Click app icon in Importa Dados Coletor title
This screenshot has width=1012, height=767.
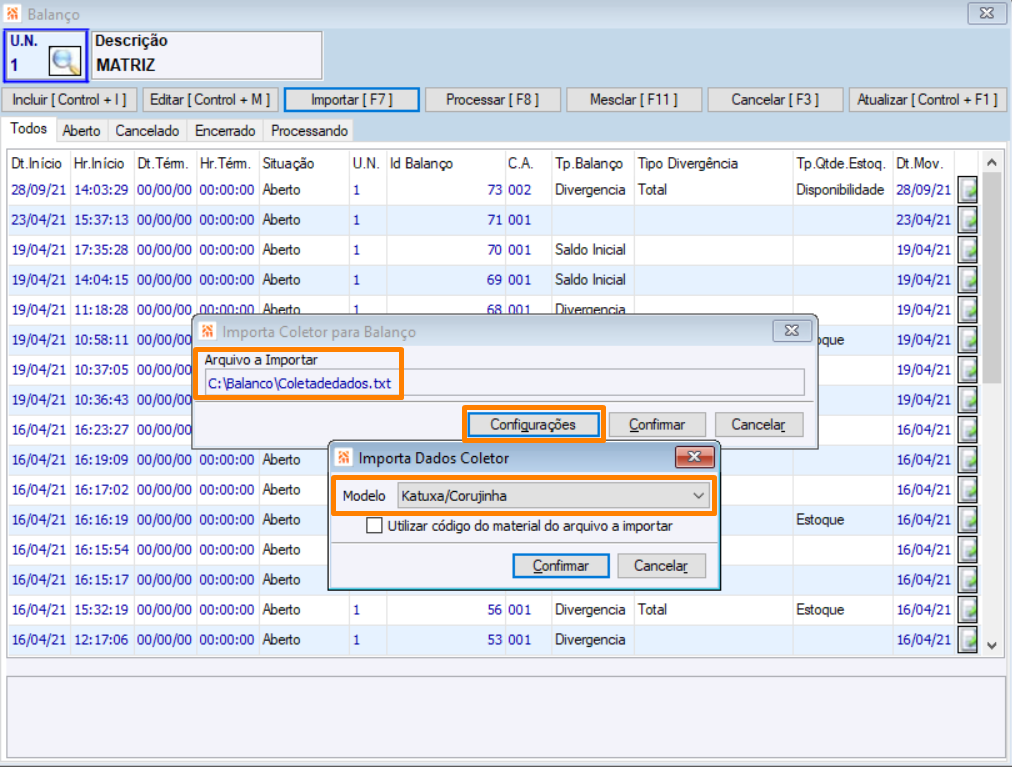(344, 458)
